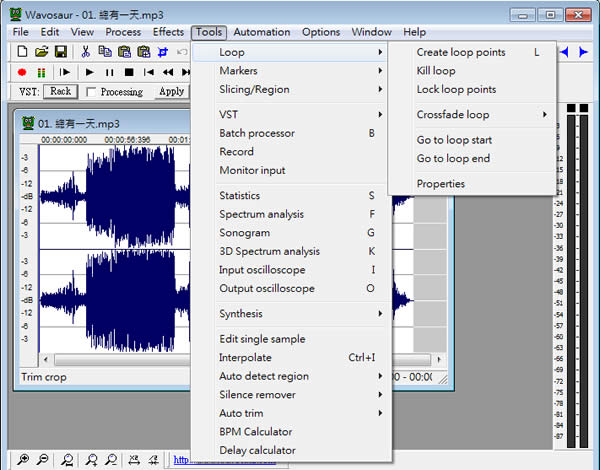600x470 pixels.
Task: Choose Go to loop start
Action: [472, 140]
